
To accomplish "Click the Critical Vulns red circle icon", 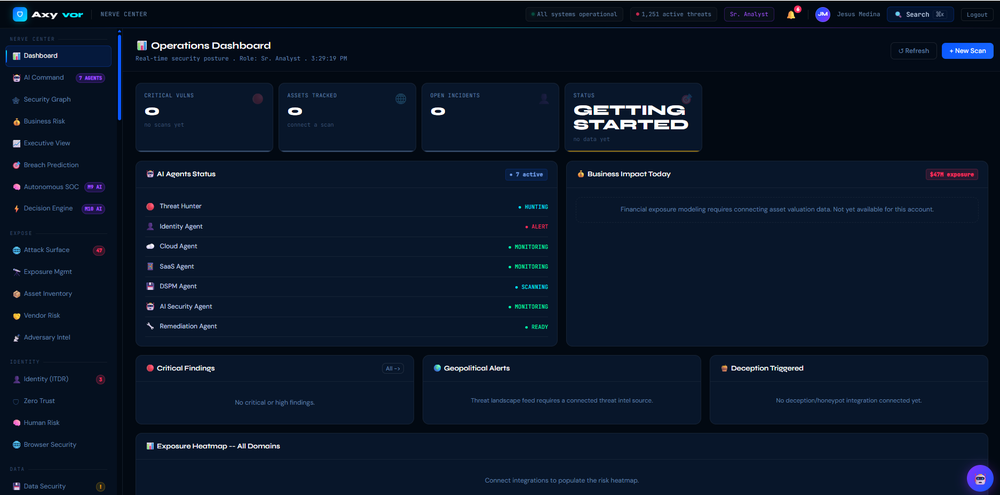I will [x=258, y=99].
